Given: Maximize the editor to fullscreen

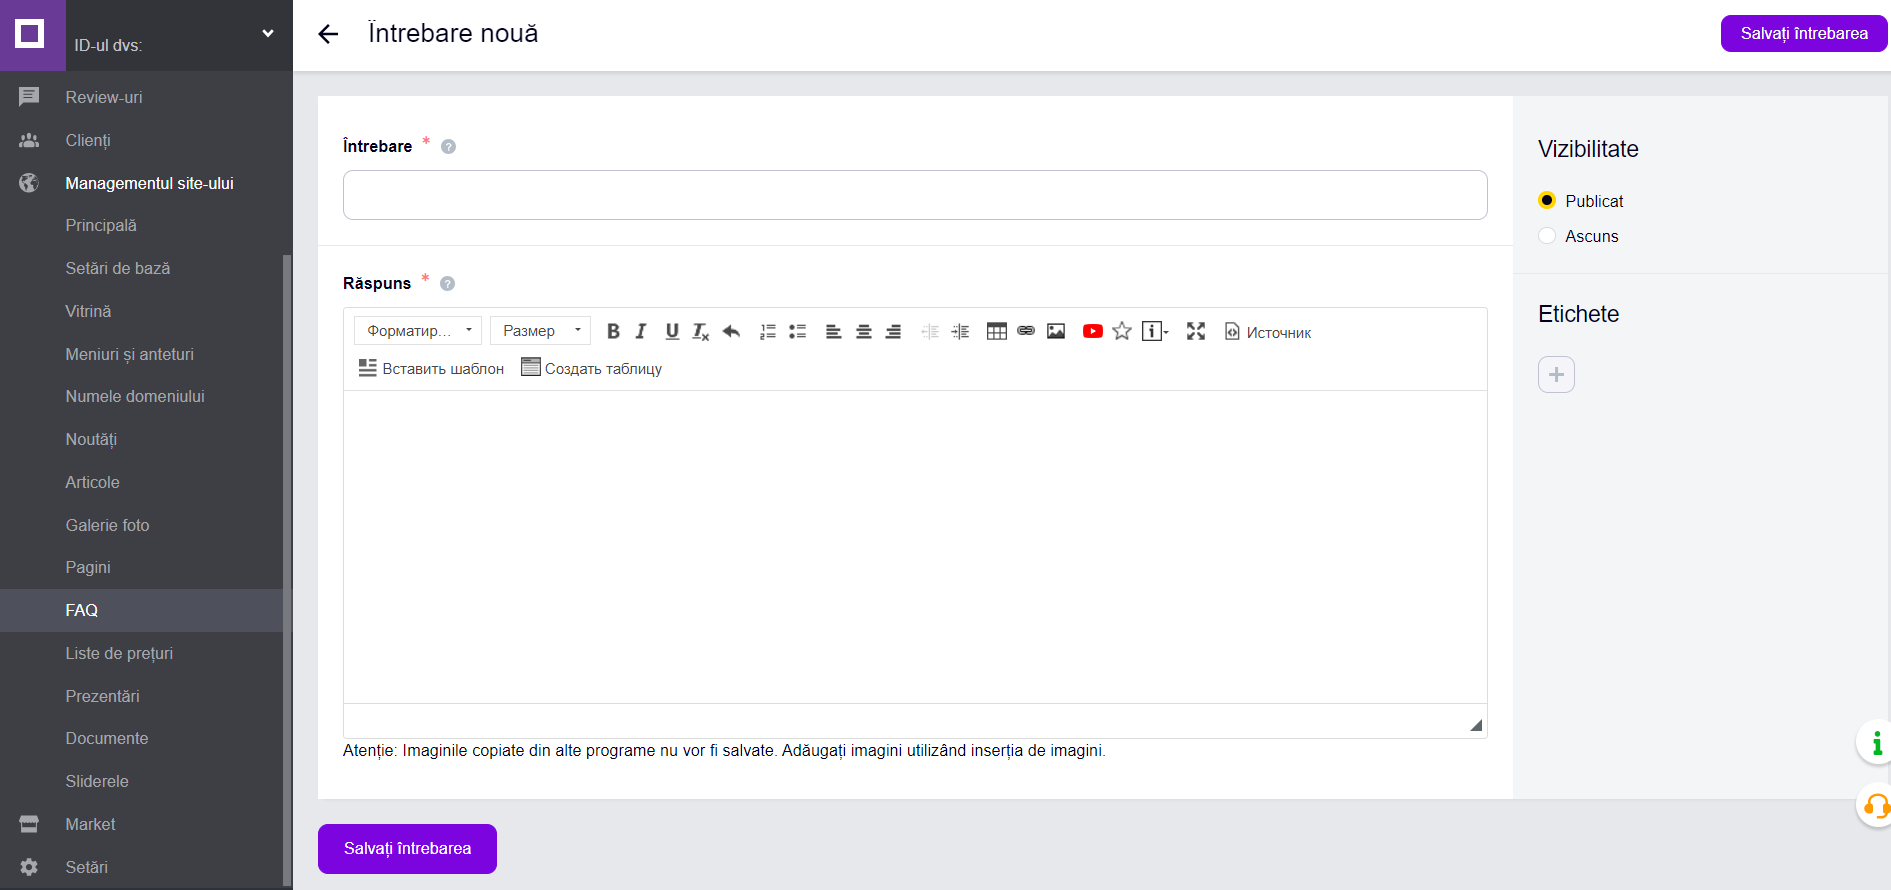Looking at the screenshot, I should tap(1196, 331).
